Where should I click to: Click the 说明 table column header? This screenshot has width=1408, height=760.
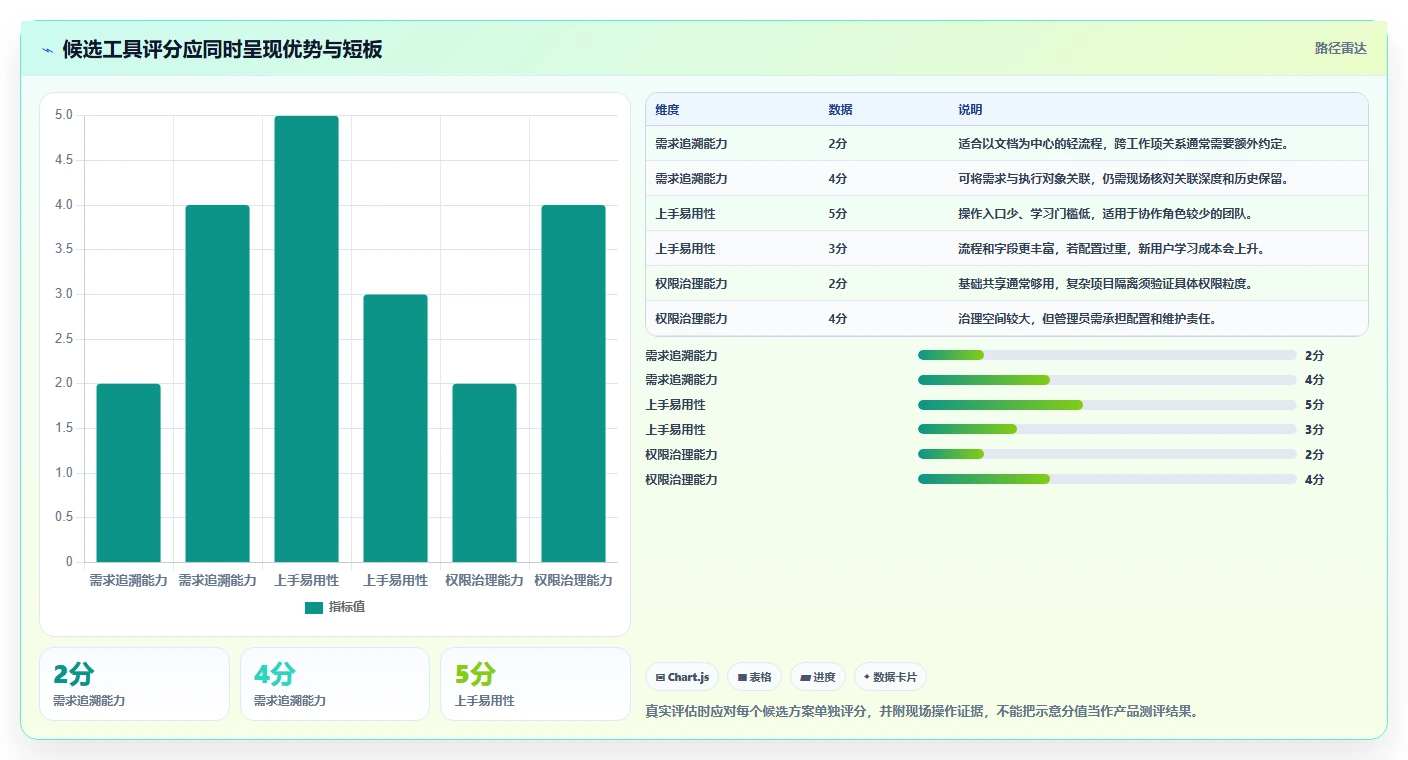pyautogui.click(x=970, y=110)
